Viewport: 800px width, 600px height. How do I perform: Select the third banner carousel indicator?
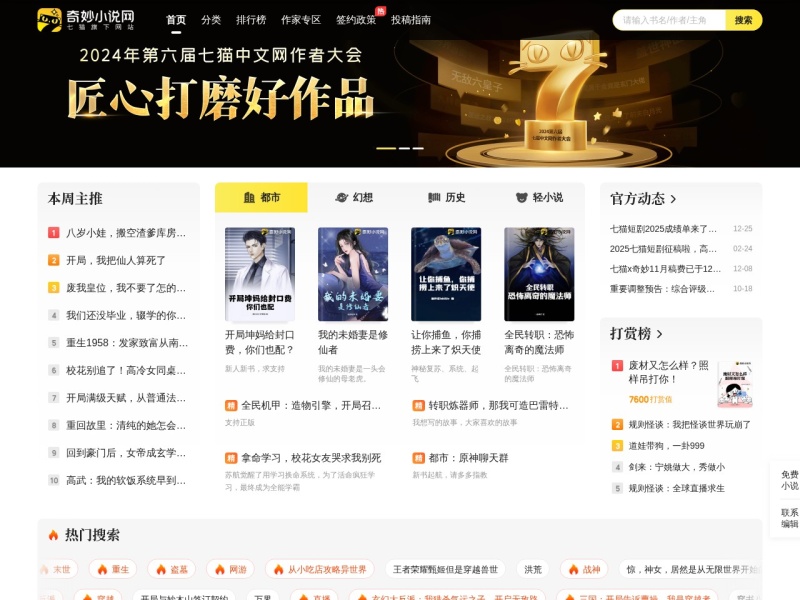[418, 148]
